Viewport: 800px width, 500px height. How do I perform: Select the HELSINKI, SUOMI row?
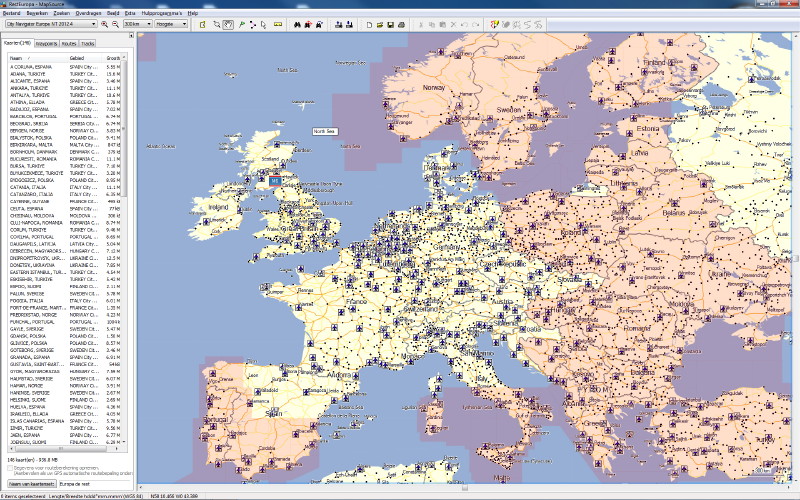coord(64,400)
